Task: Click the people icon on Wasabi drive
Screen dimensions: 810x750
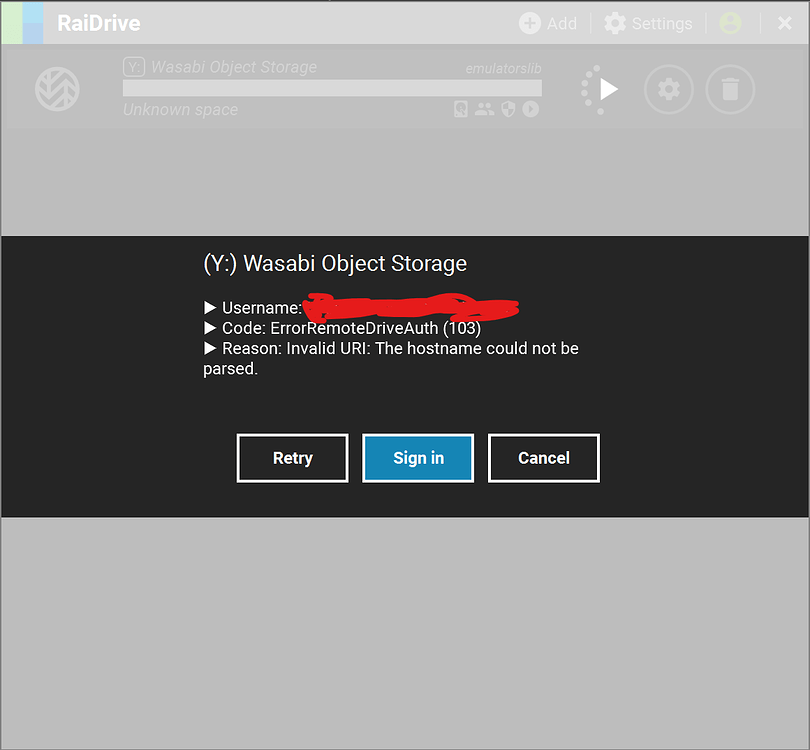Action: (x=485, y=109)
